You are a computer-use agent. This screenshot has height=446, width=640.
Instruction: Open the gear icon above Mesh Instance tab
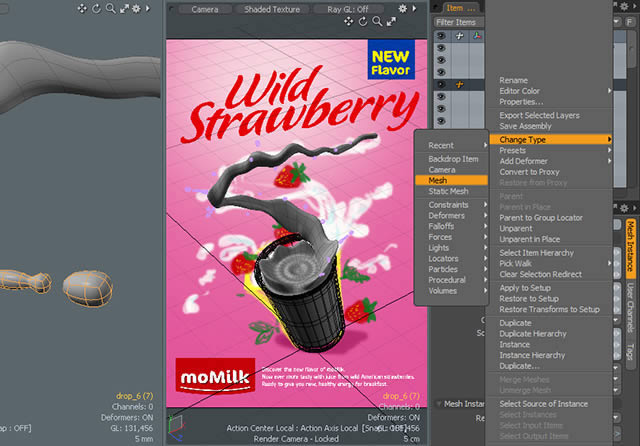tap(624, 209)
